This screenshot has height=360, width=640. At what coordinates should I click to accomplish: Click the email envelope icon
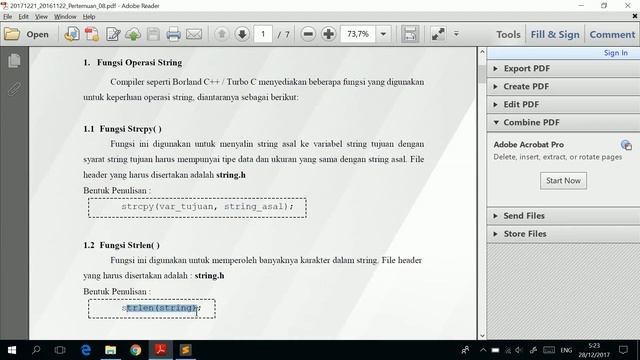[x=194, y=34]
